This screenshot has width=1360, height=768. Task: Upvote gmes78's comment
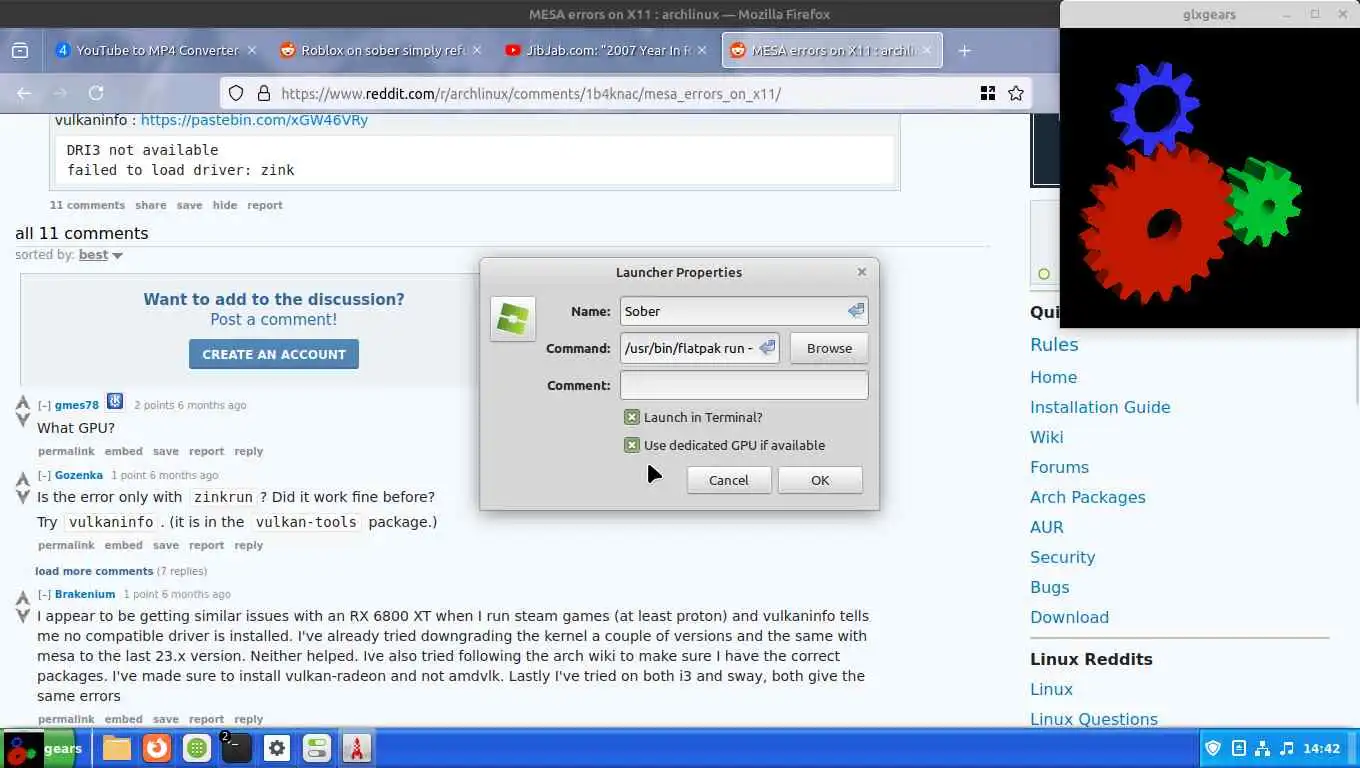23,402
